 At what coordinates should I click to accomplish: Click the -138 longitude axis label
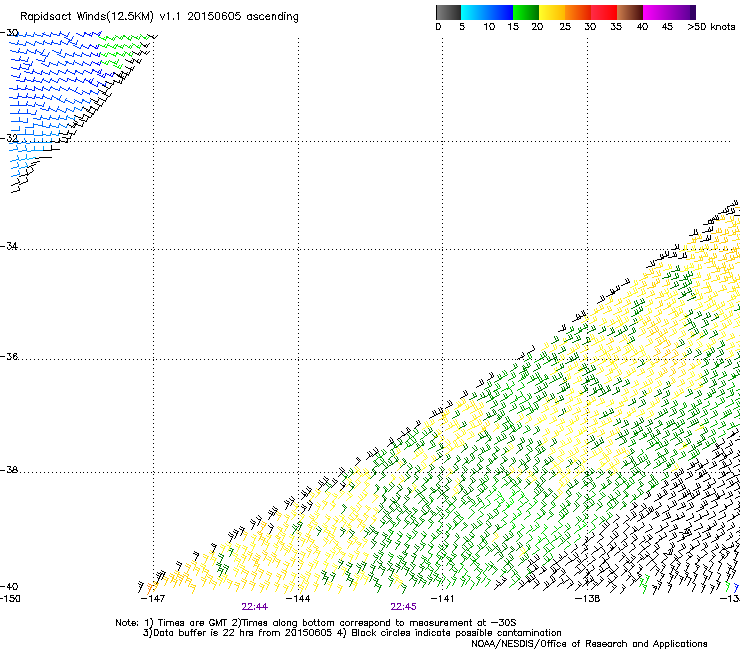[588, 599]
